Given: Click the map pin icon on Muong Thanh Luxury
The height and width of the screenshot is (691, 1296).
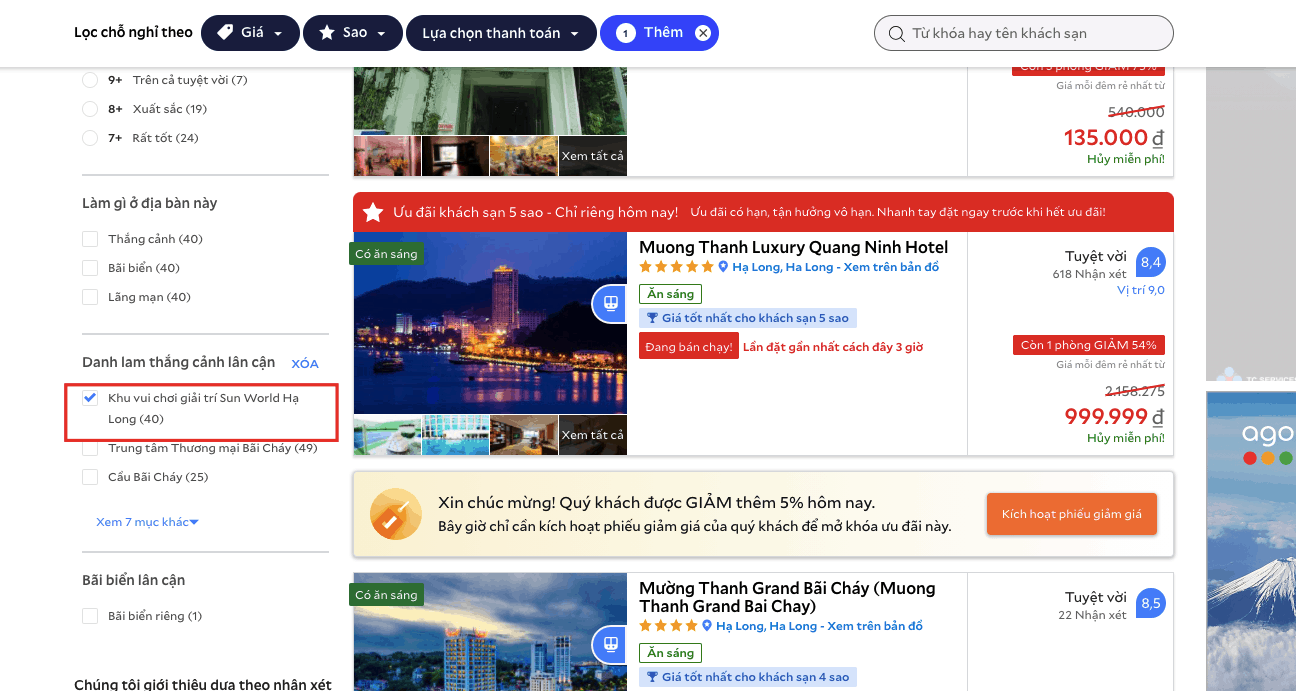Looking at the screenshot, I should pyautogui.click(x=723, y=267).
